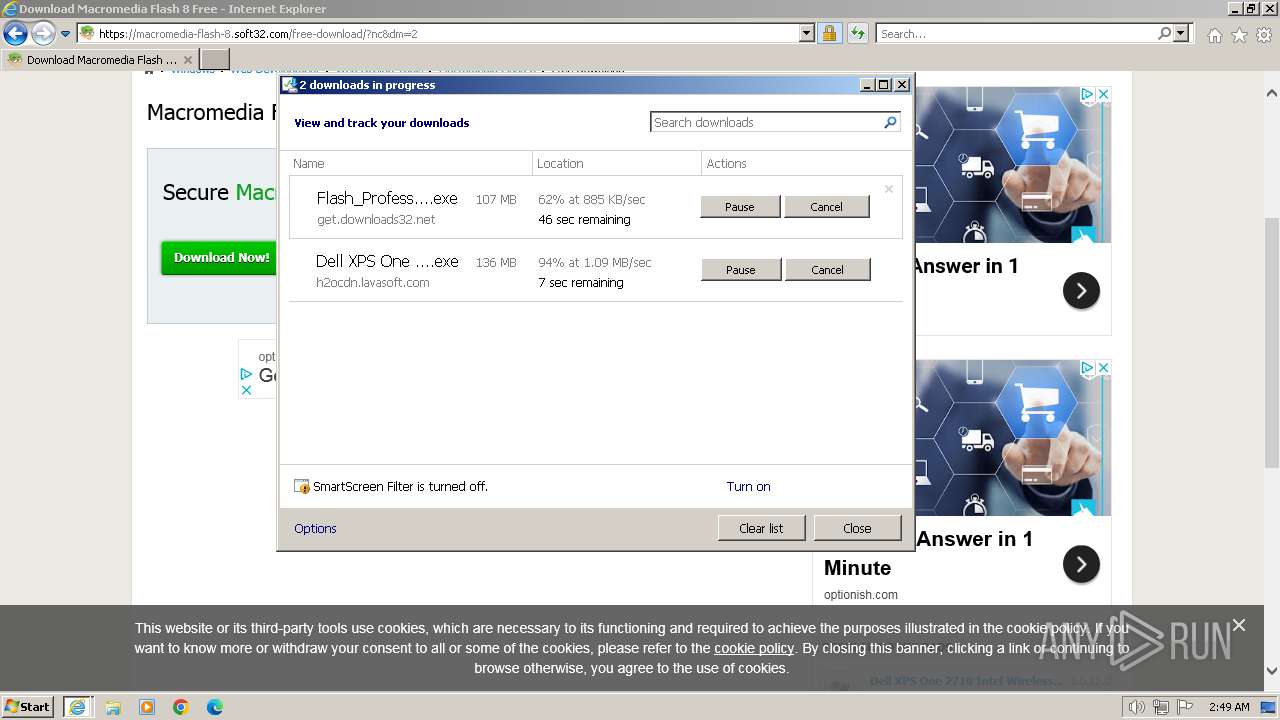Launch Google Chrome from taskbar

click(181, 707)
